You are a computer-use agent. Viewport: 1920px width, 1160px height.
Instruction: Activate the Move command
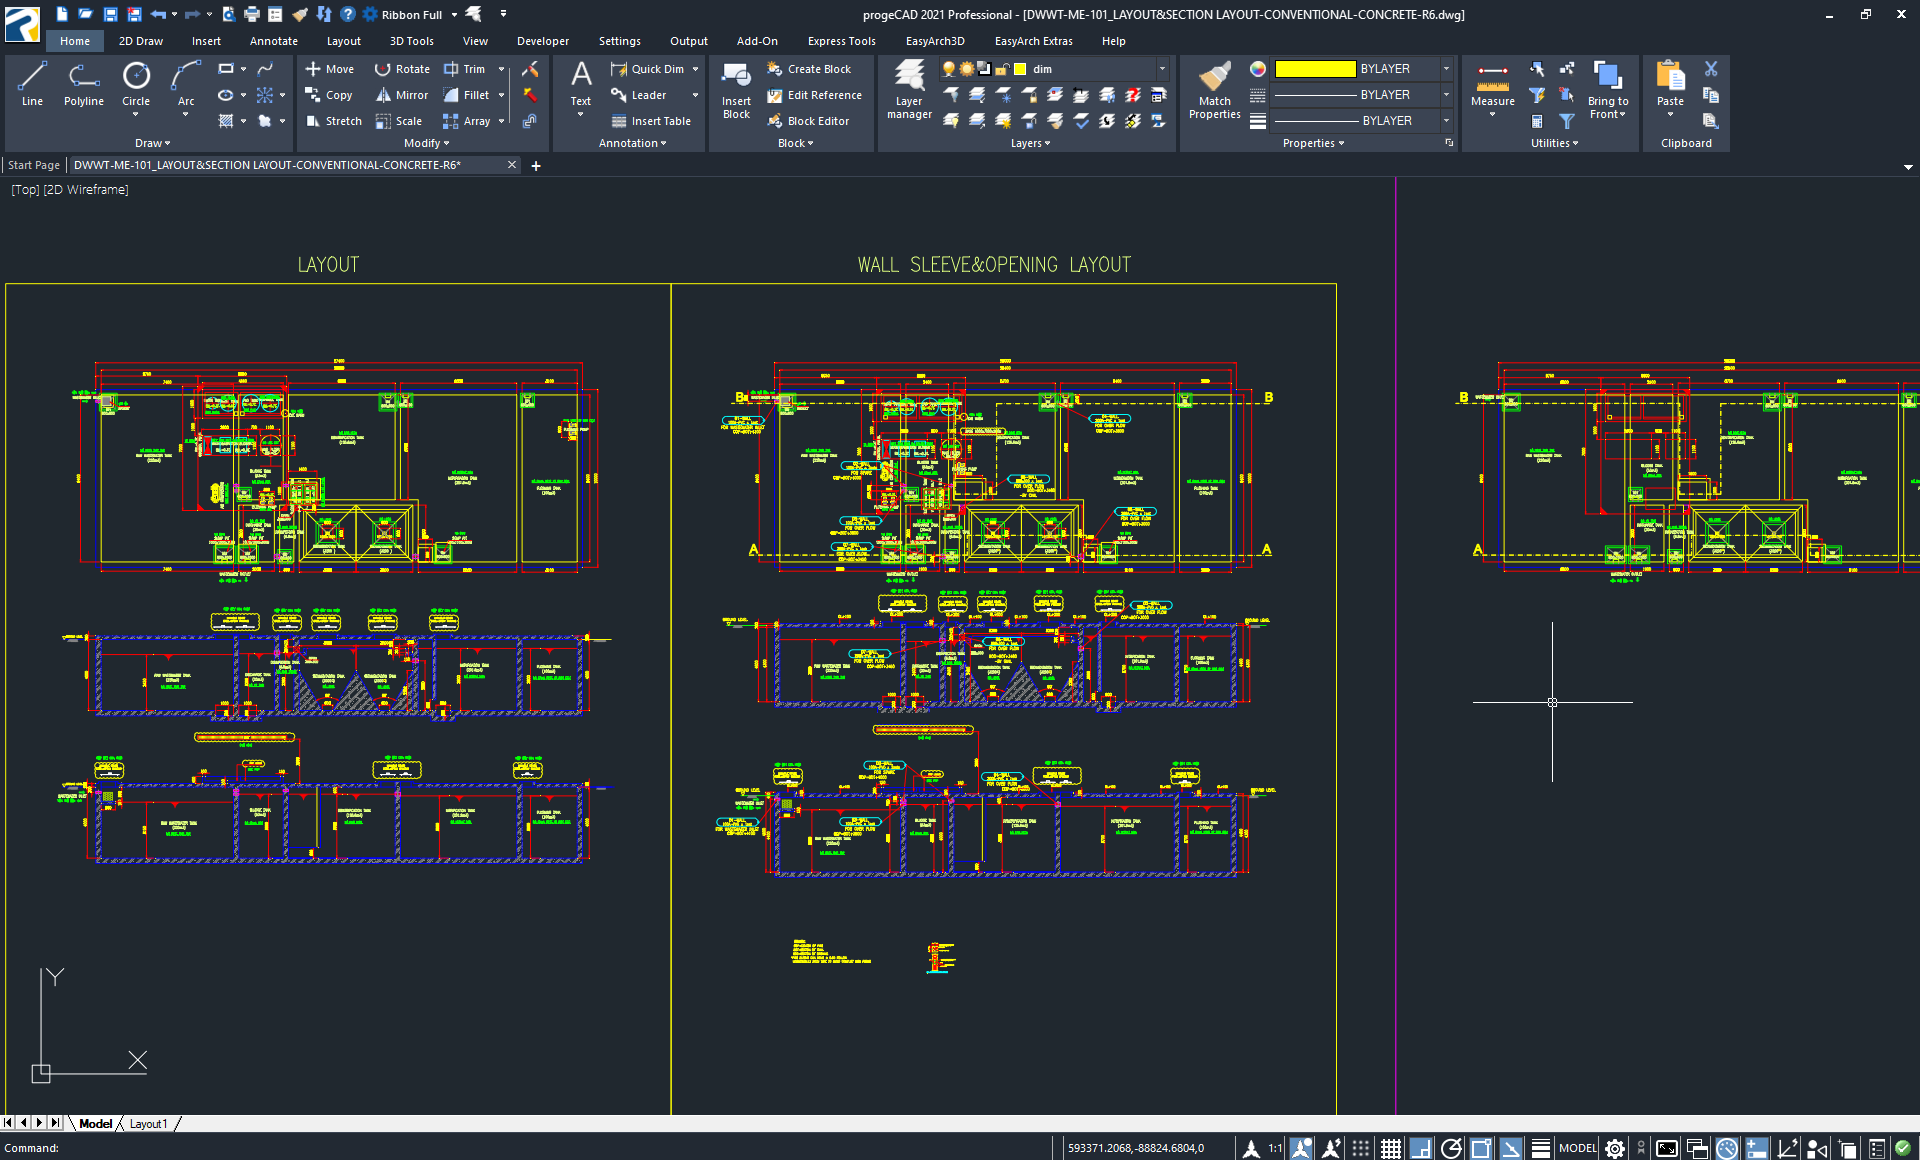point(331,68)
